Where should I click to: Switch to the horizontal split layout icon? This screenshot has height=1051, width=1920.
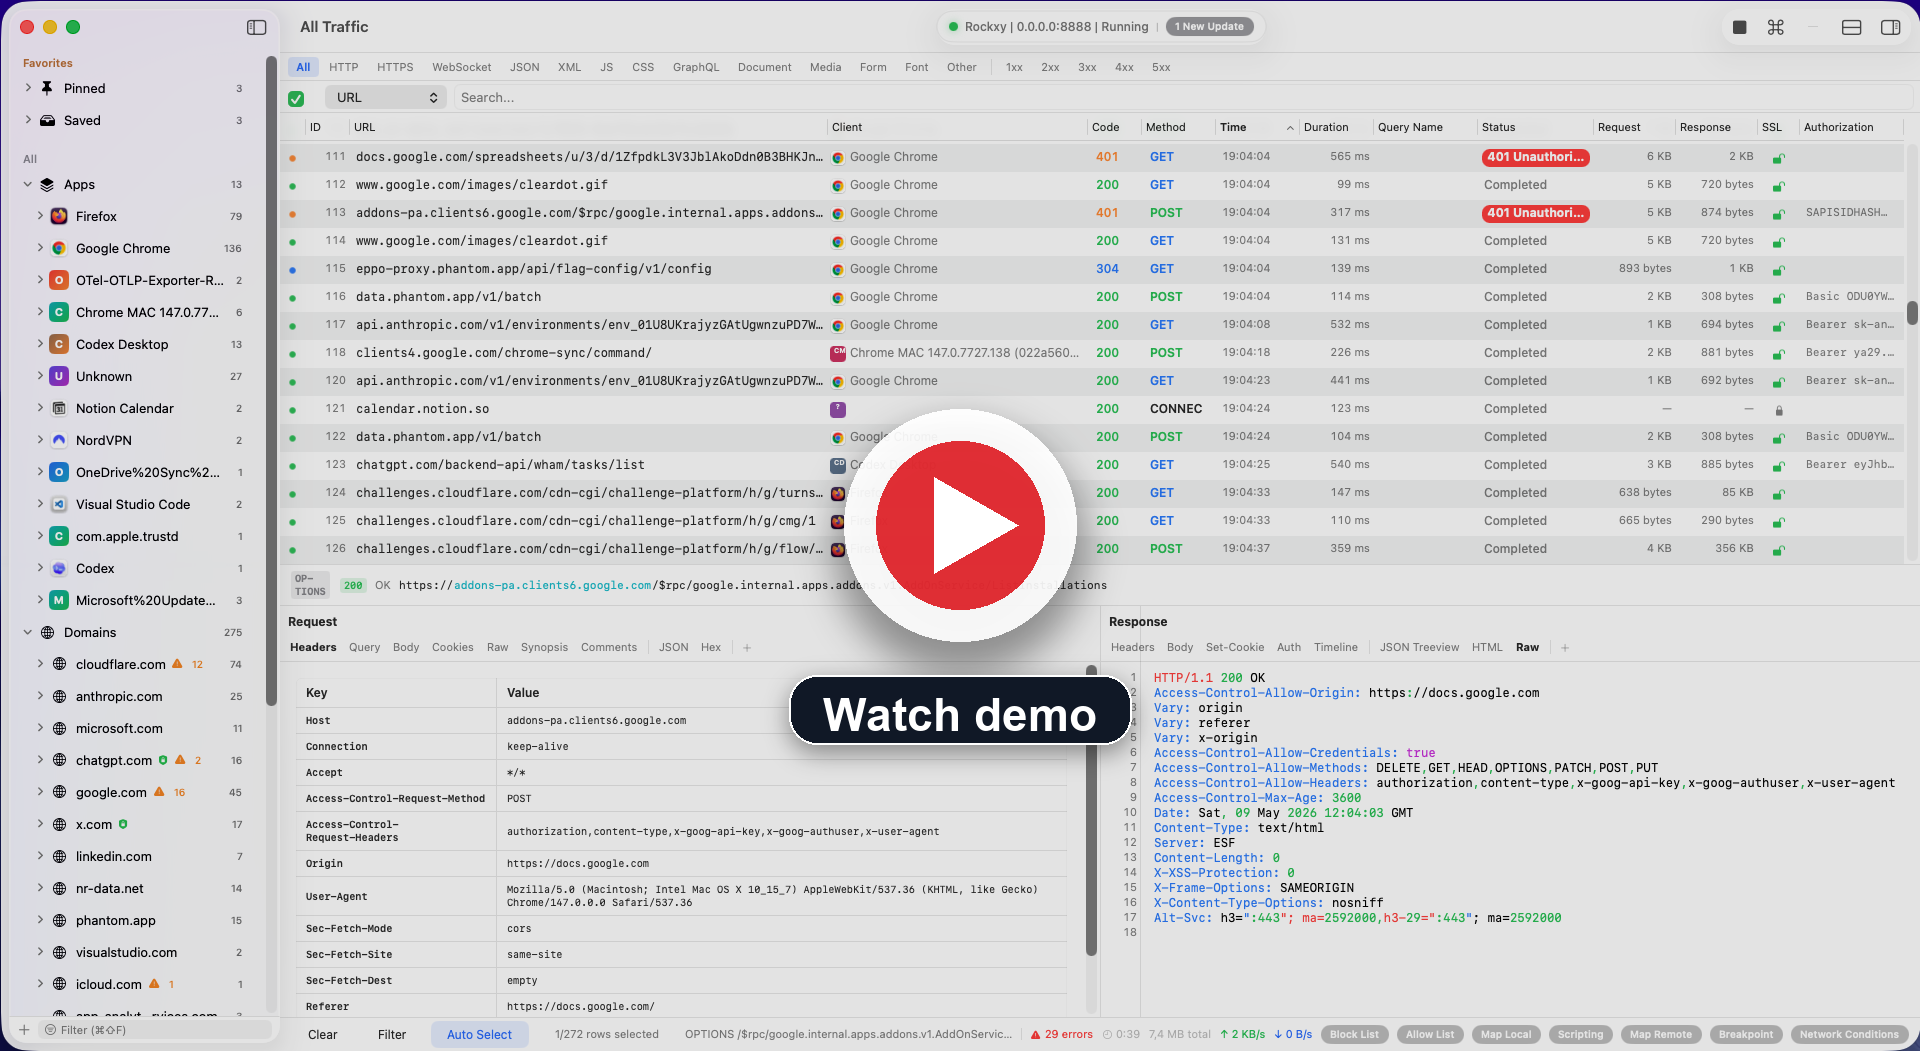(x=1852, y=28)
